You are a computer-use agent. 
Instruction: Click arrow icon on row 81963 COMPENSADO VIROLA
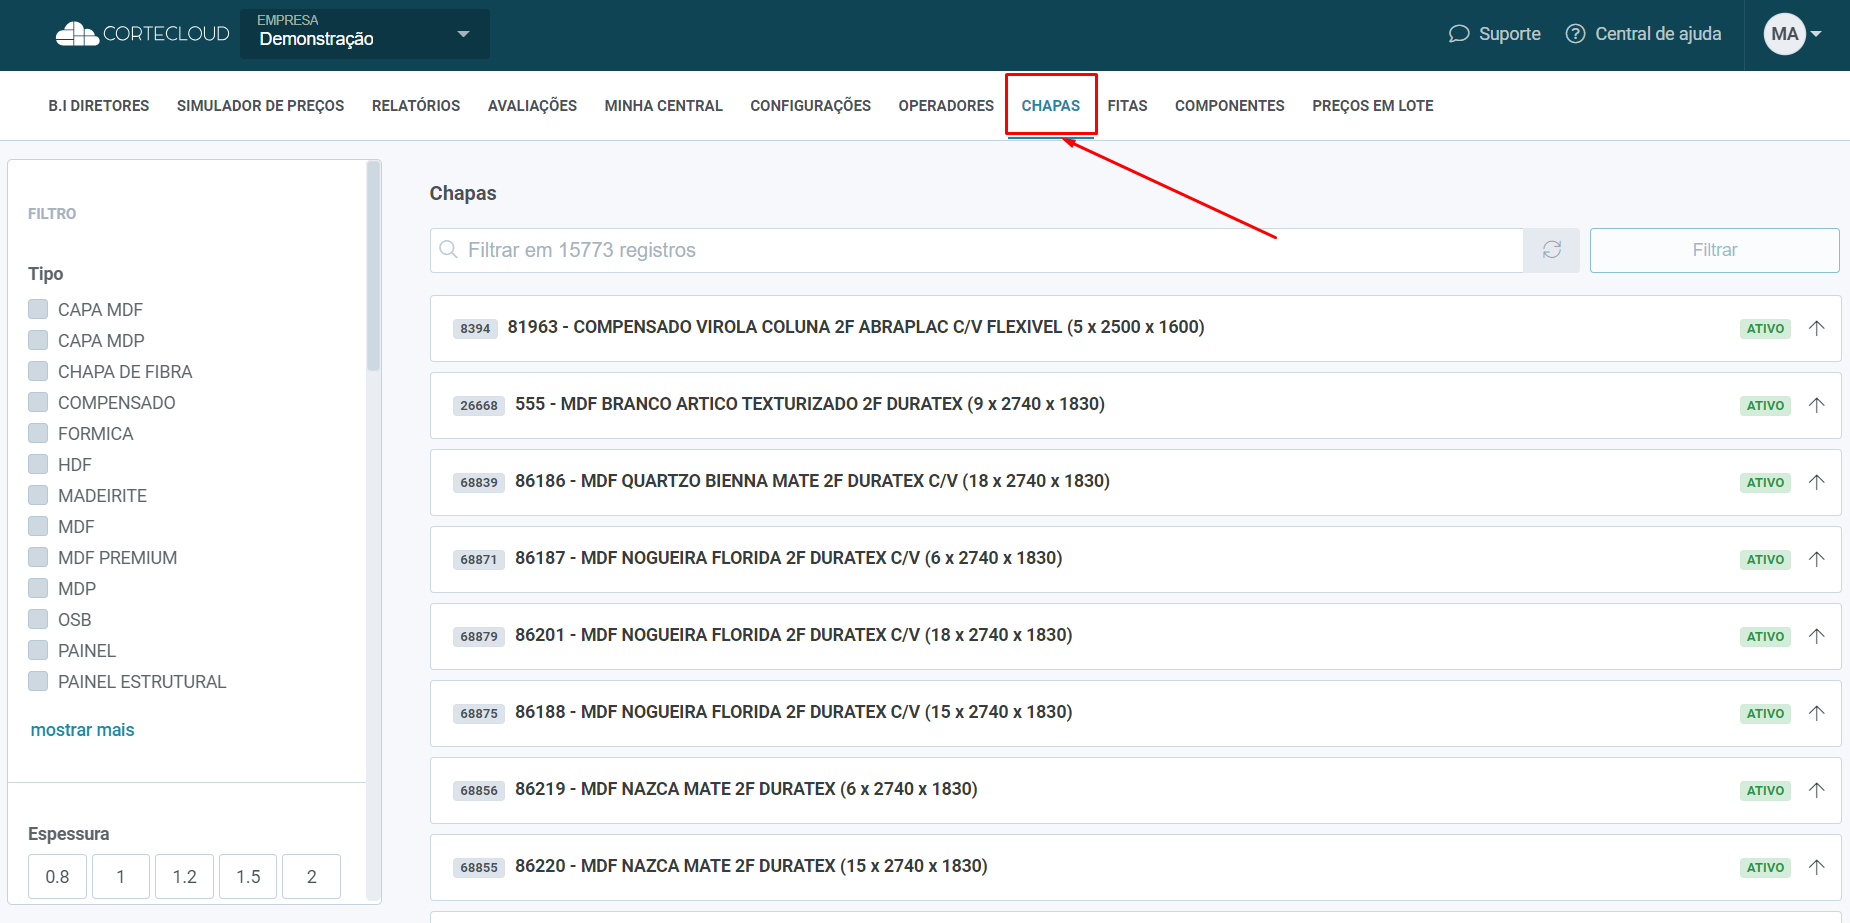(1817, 328)
